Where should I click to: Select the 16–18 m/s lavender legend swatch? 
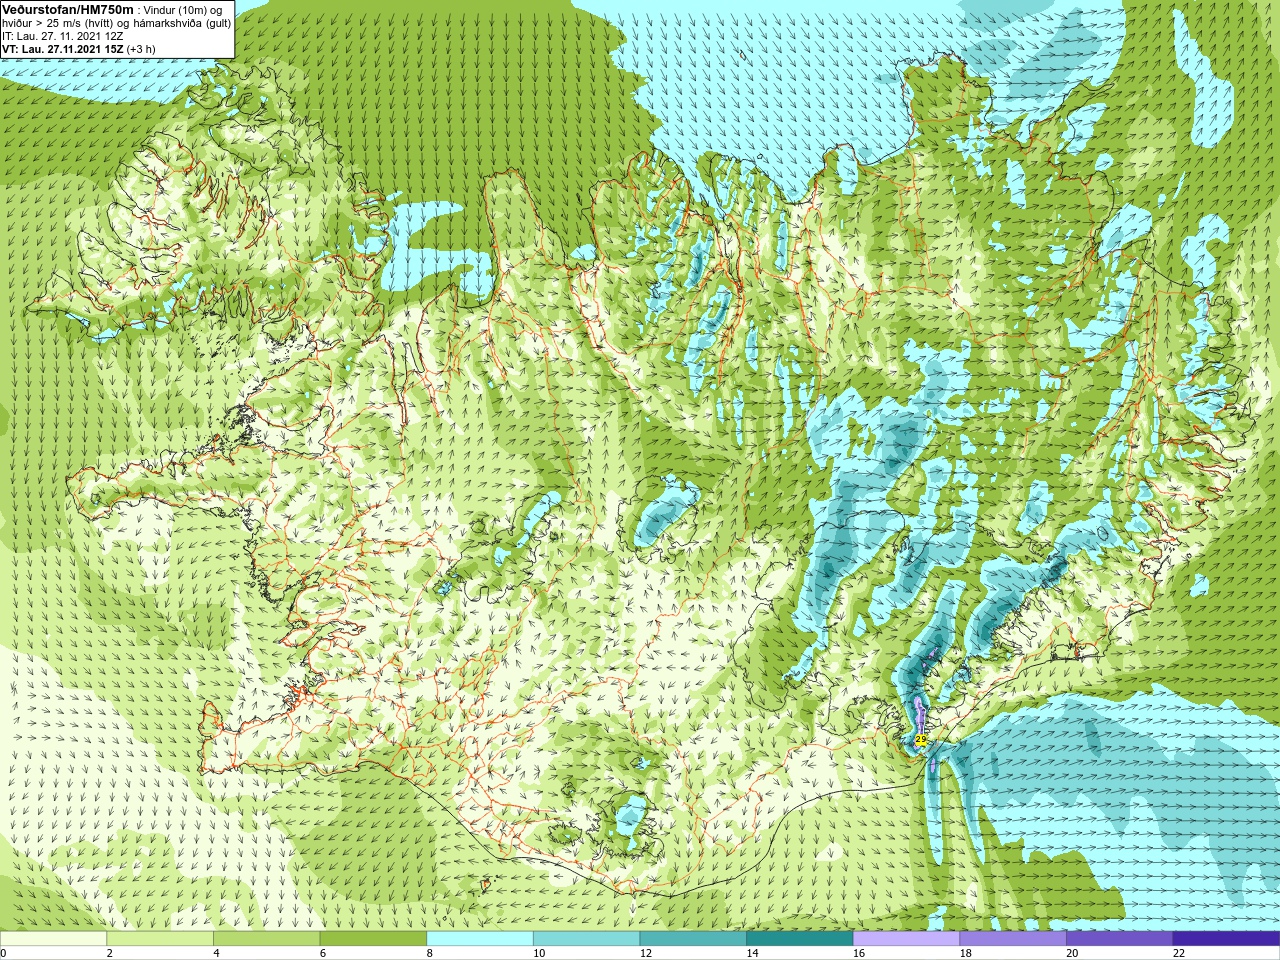[x=907, y=939]
